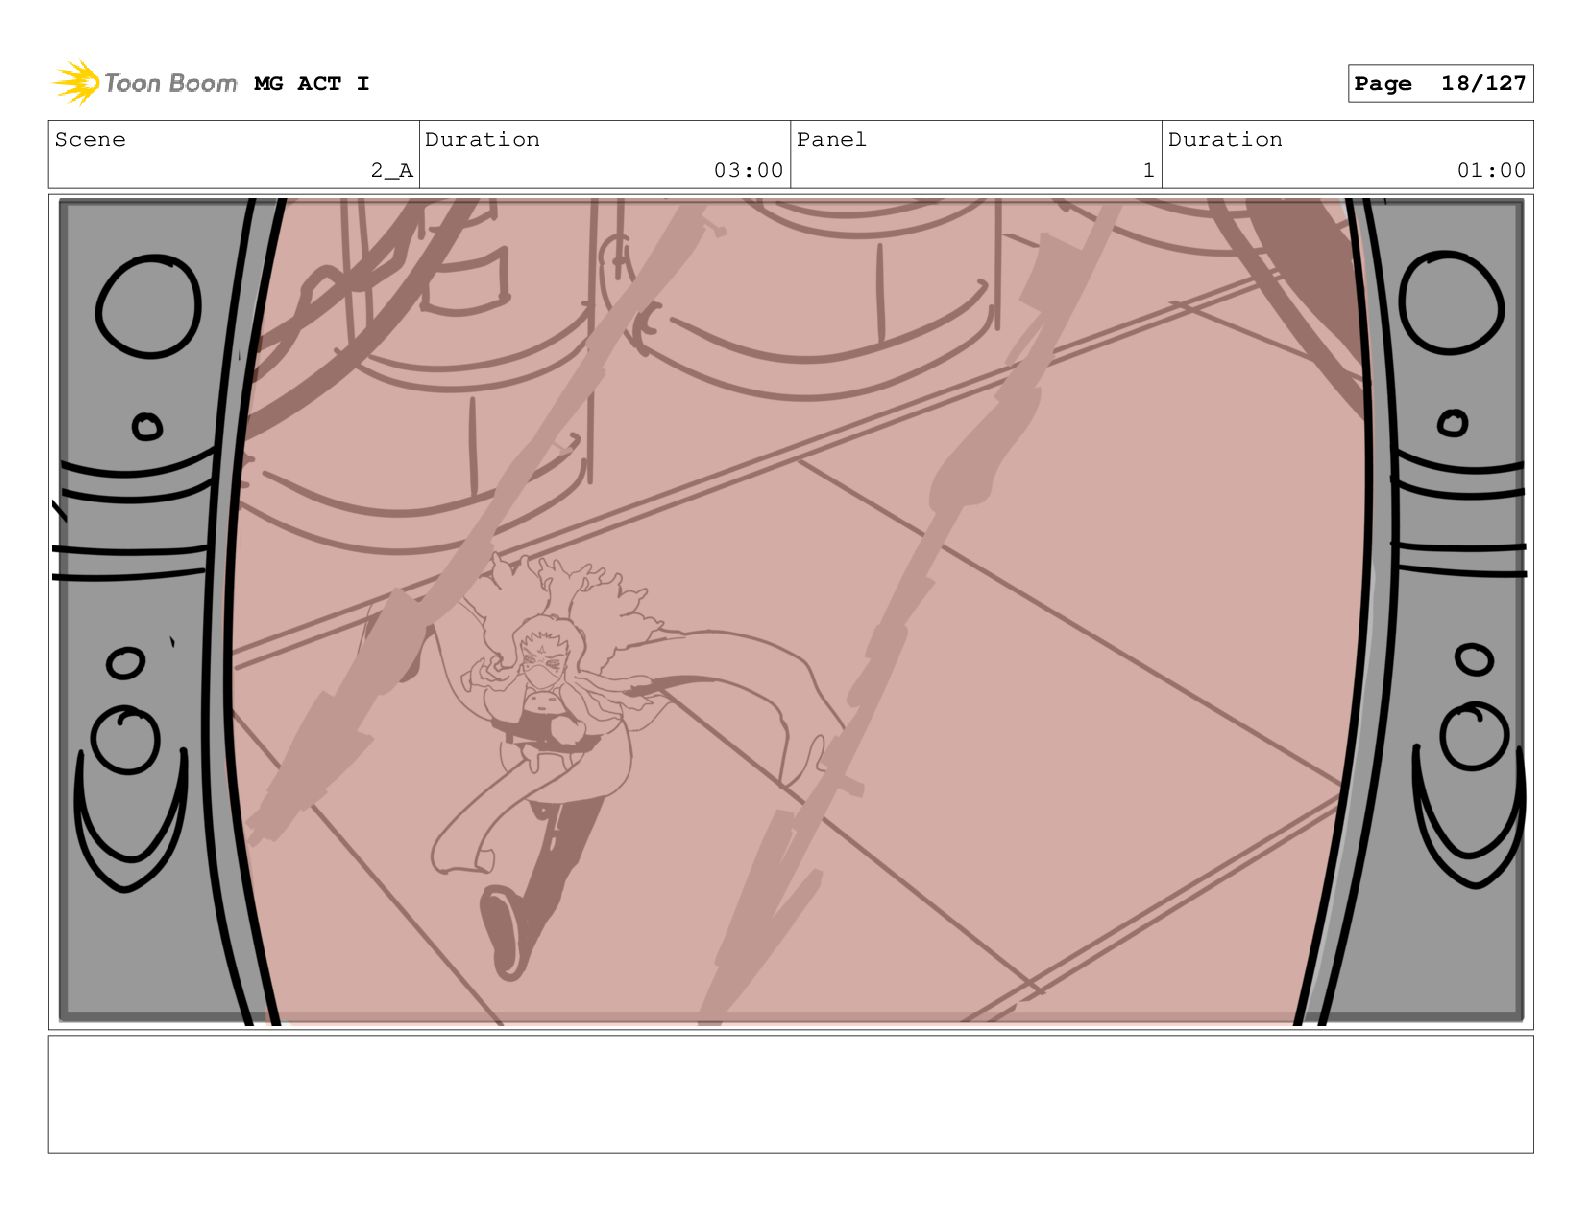Click panel duration value '01:00'
1582x1225 pixels.
pos(1491,171)
